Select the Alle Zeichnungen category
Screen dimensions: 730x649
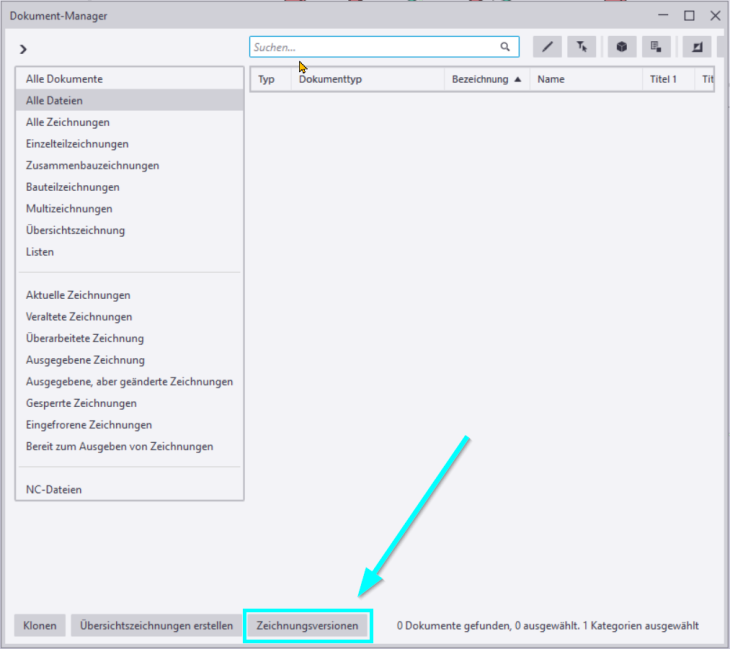(129, 122)
